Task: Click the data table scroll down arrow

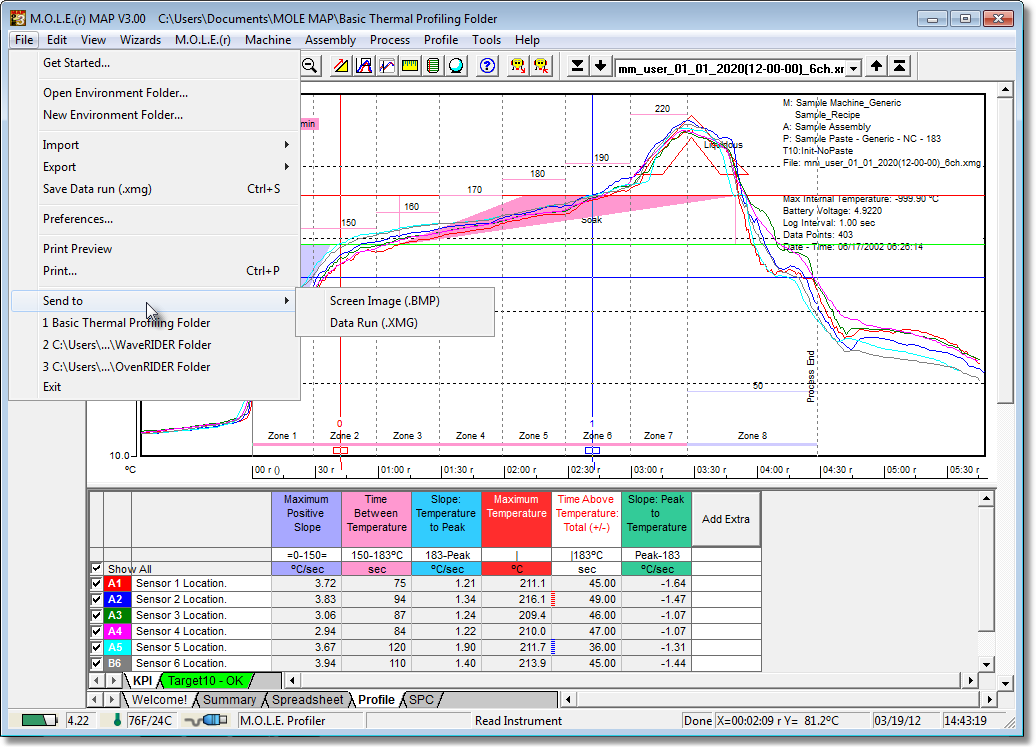Action: 986,664
